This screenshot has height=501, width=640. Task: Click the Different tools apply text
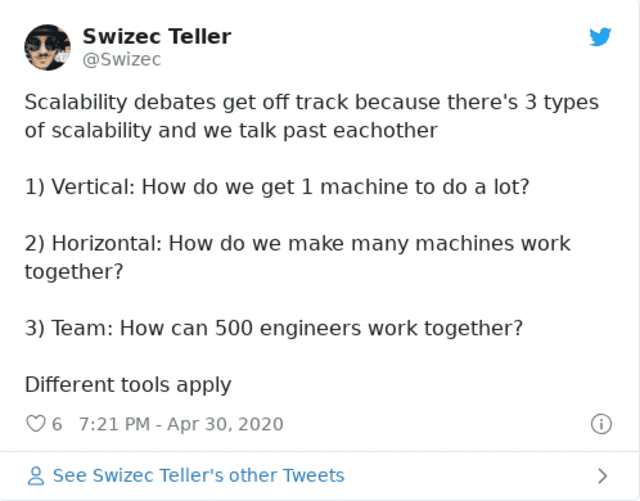click(x=128, y=385)
